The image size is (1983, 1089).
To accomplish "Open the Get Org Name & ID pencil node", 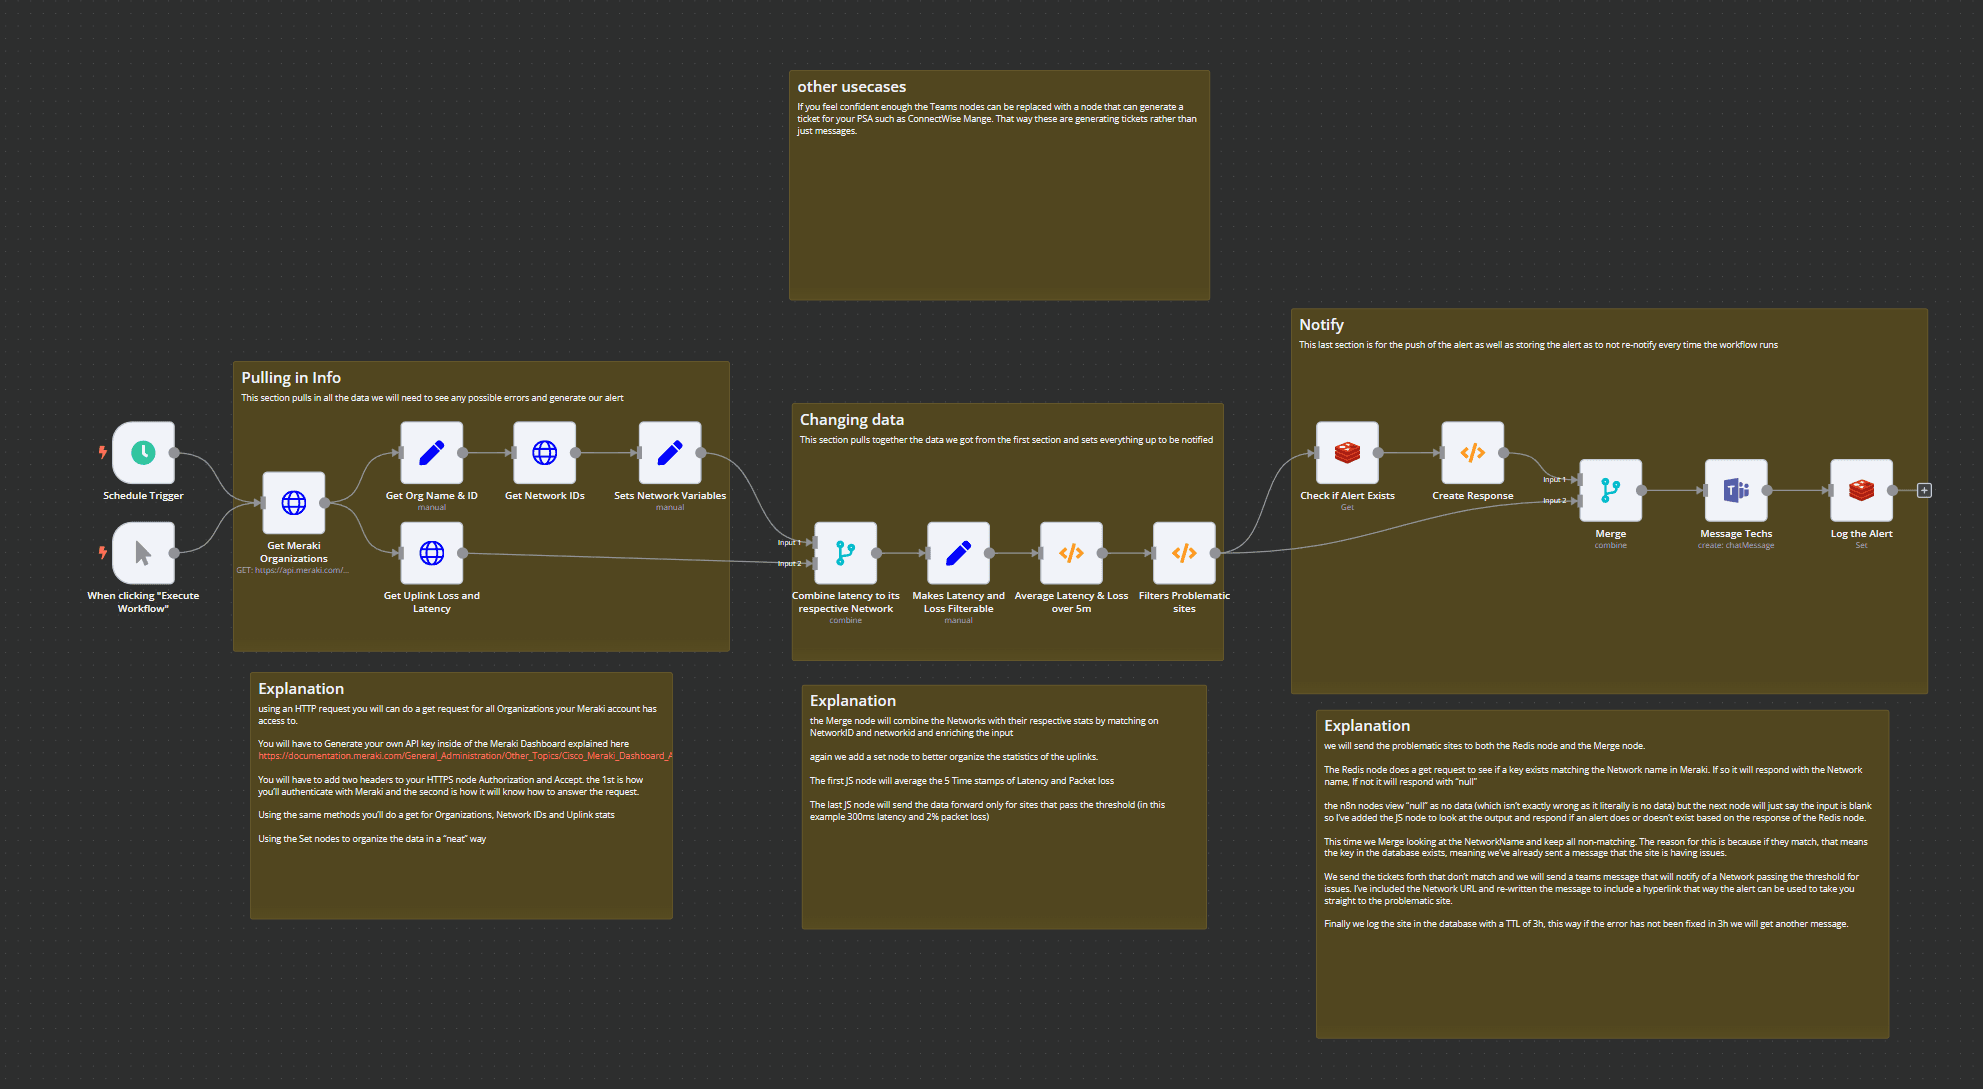I will point(432,452).
